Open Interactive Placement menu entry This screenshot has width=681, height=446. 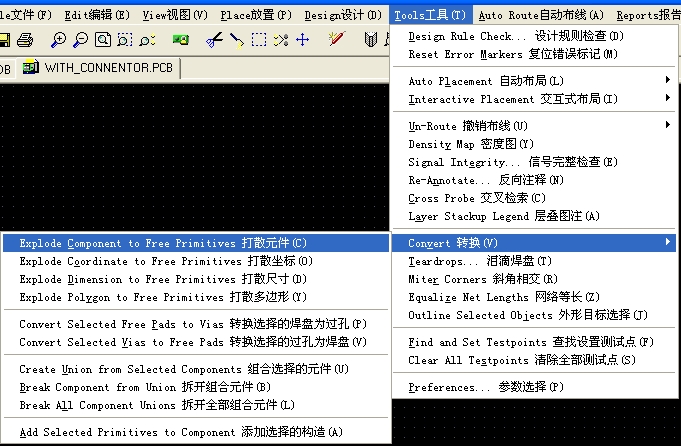[534, 99]
